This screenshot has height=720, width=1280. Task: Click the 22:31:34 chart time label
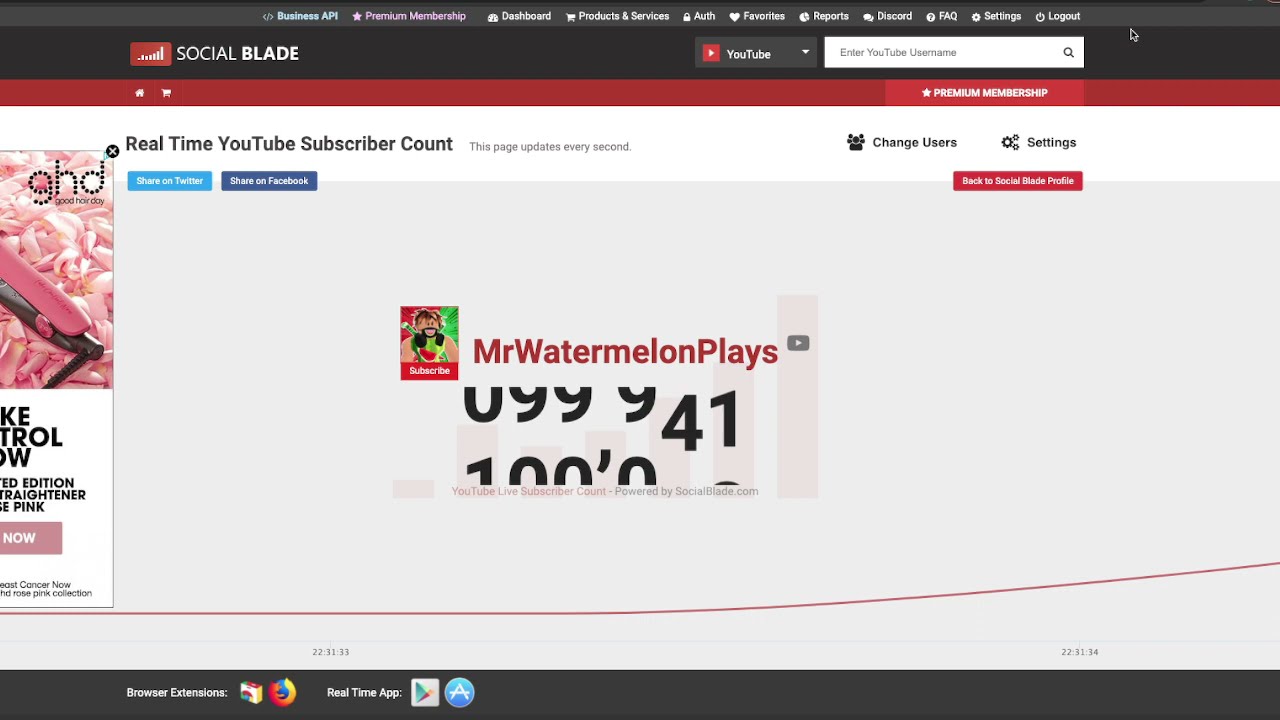pyautogui.click(x=1080, y=652)
